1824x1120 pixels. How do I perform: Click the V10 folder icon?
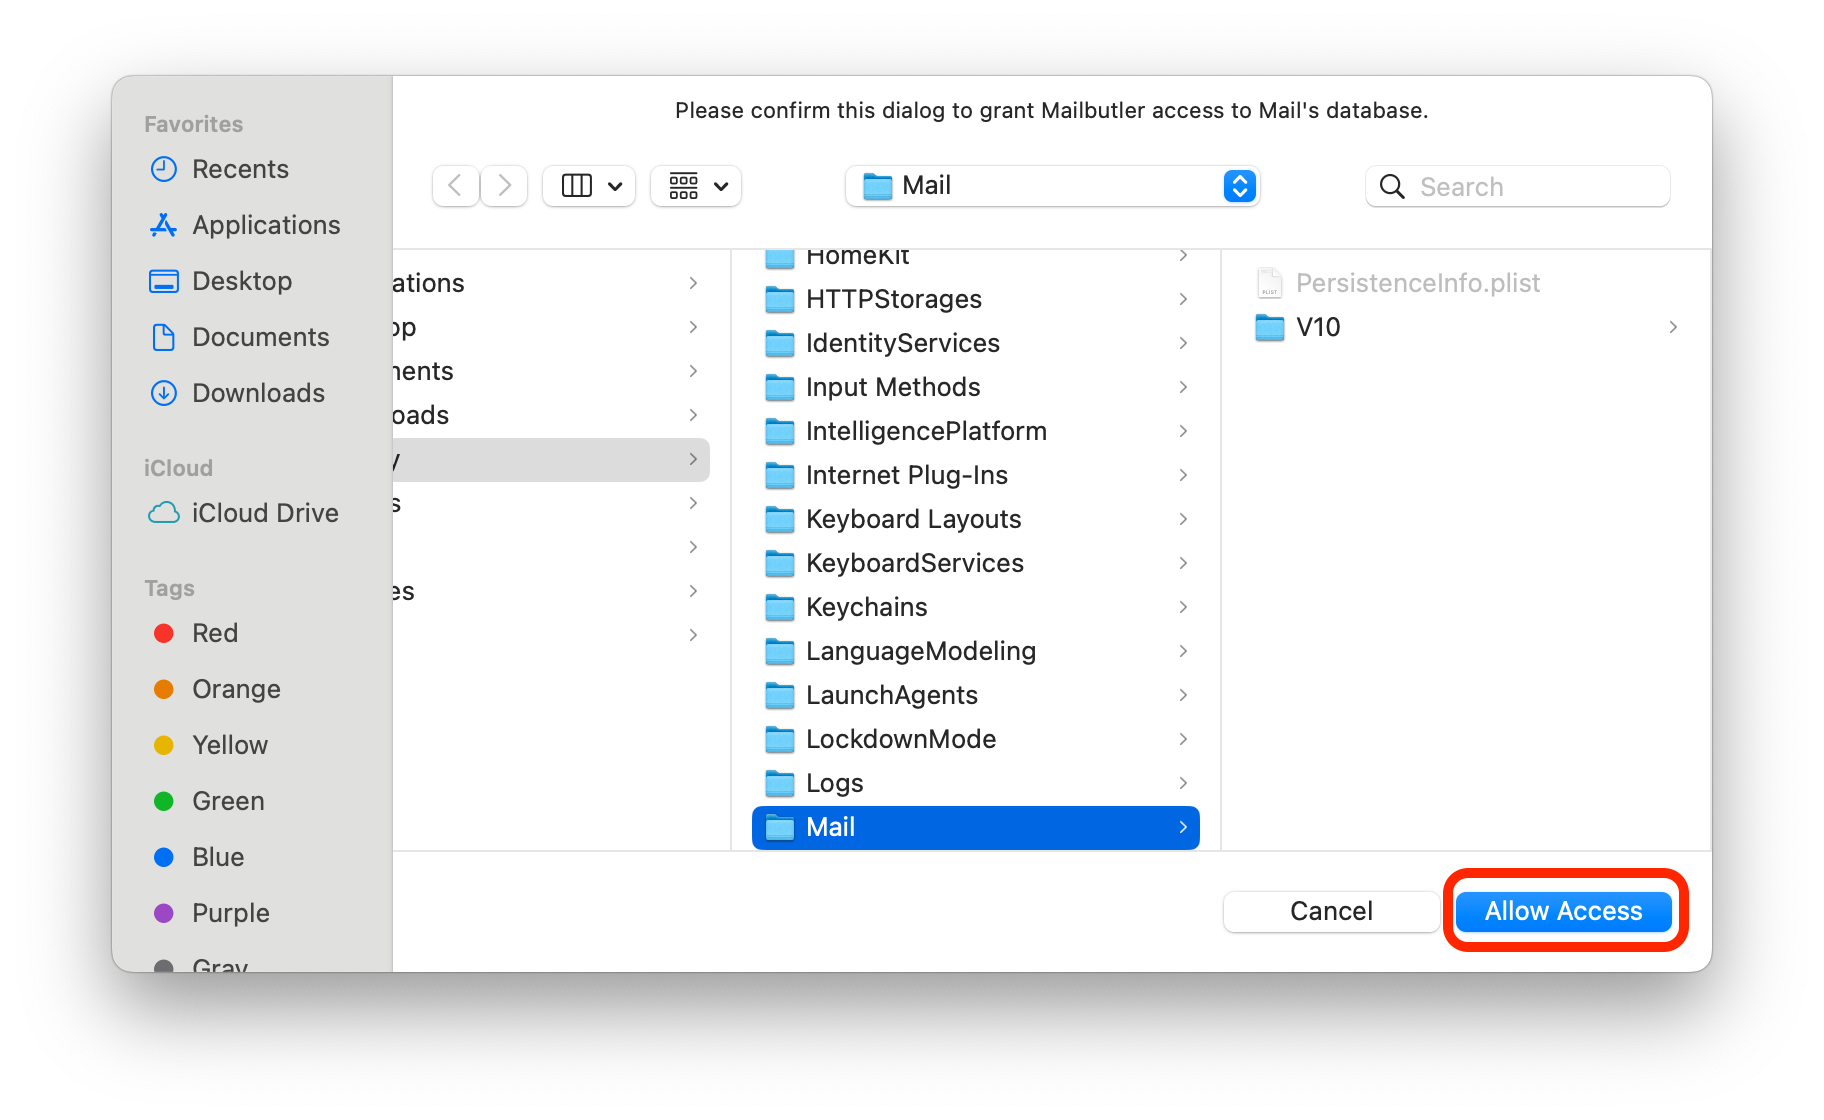1269,327
